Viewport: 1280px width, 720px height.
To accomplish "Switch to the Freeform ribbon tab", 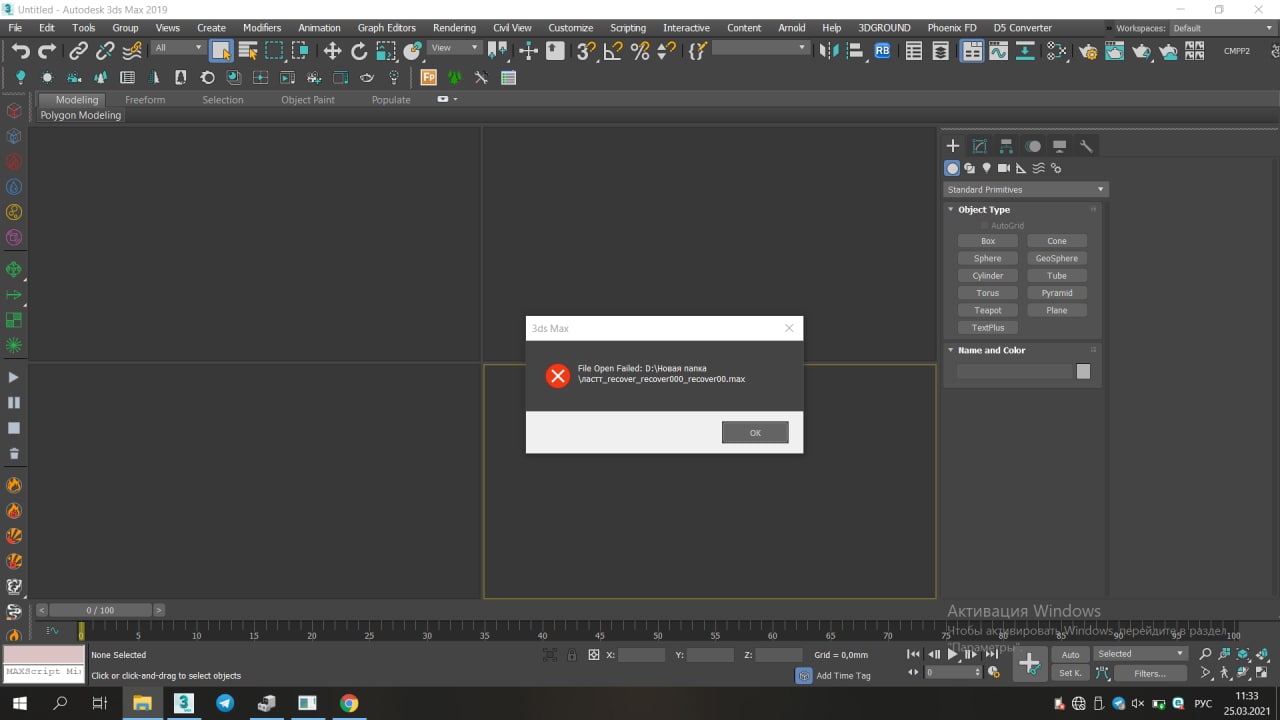I will coord(145,100).
